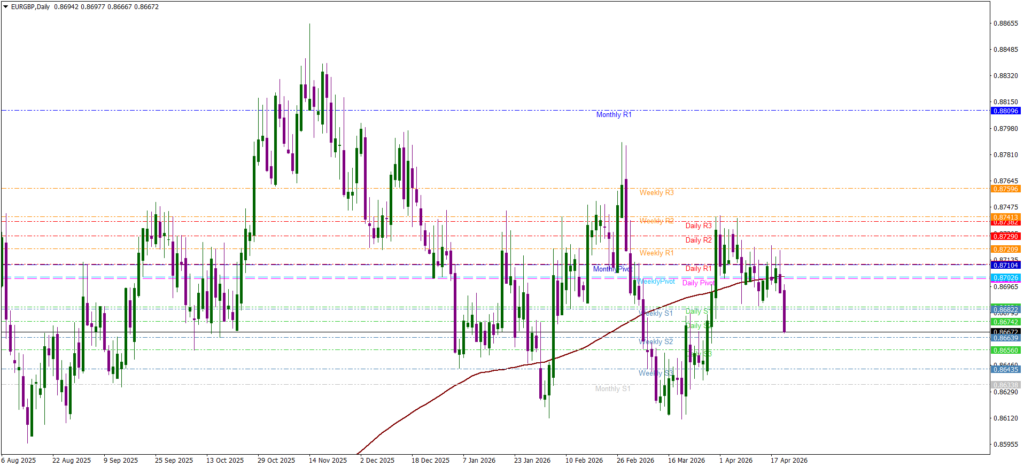
Task: Click the green 0.86560 price tag
Action: pyautogui.click(x=1005, y=351)
